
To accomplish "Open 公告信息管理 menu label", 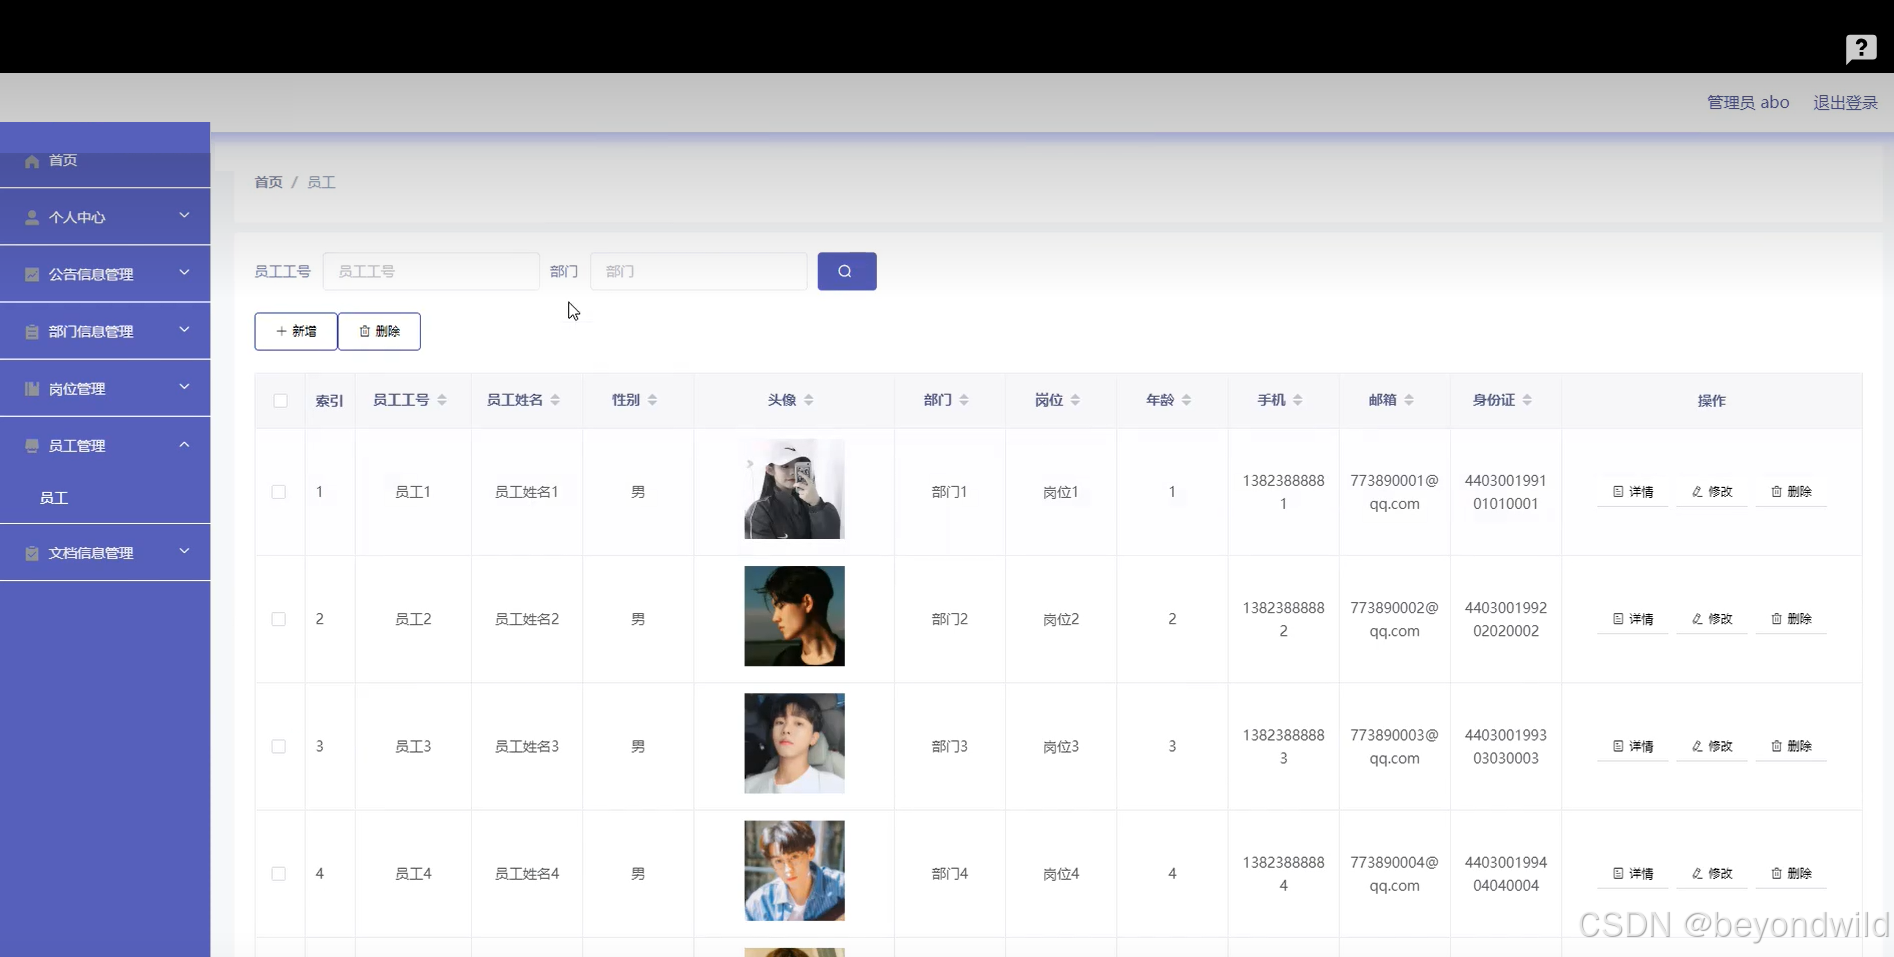I will click(91, 274).
